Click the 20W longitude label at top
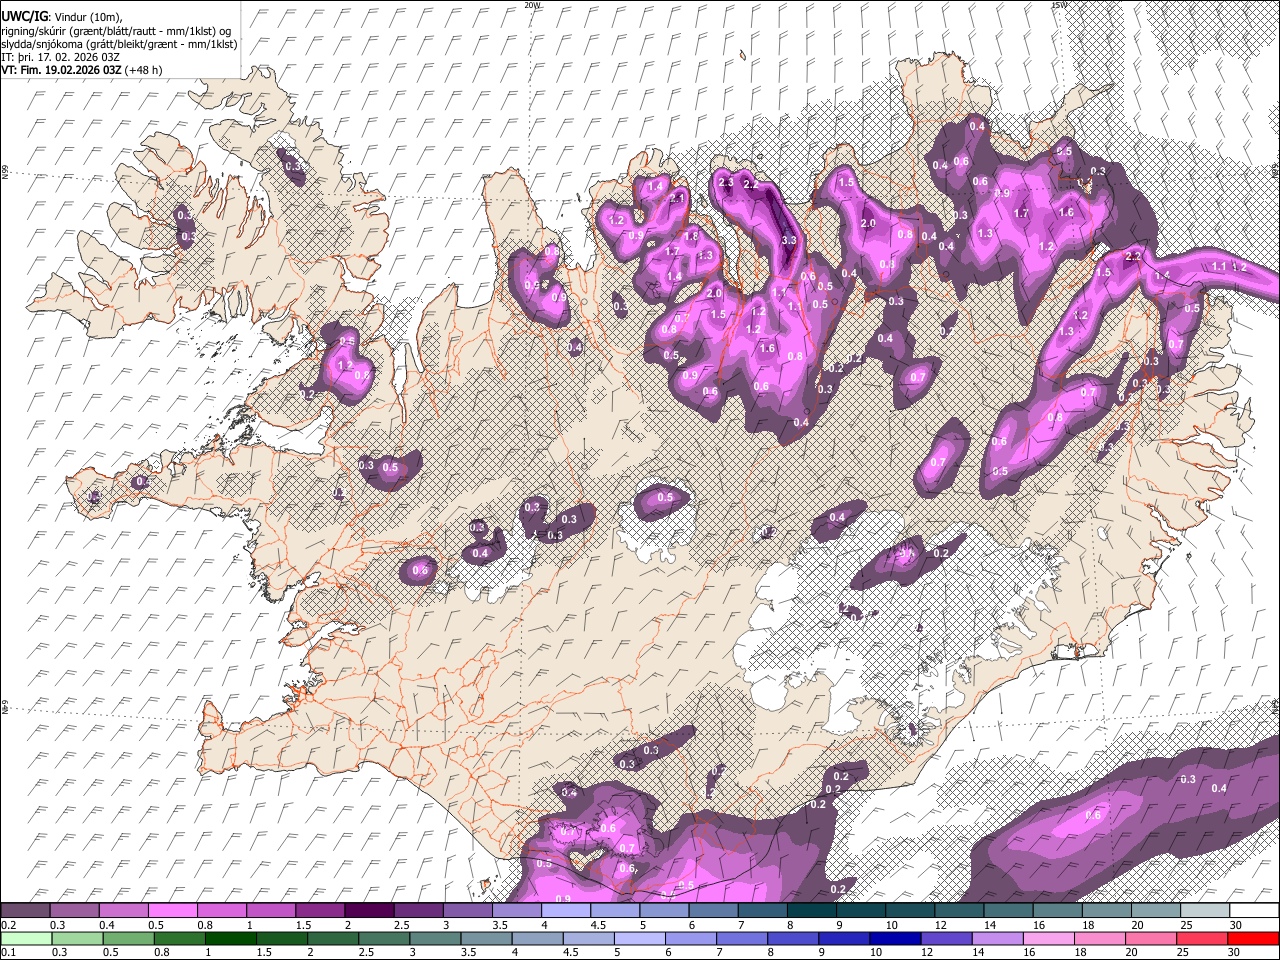1280x960 pixels. (531, 5)
